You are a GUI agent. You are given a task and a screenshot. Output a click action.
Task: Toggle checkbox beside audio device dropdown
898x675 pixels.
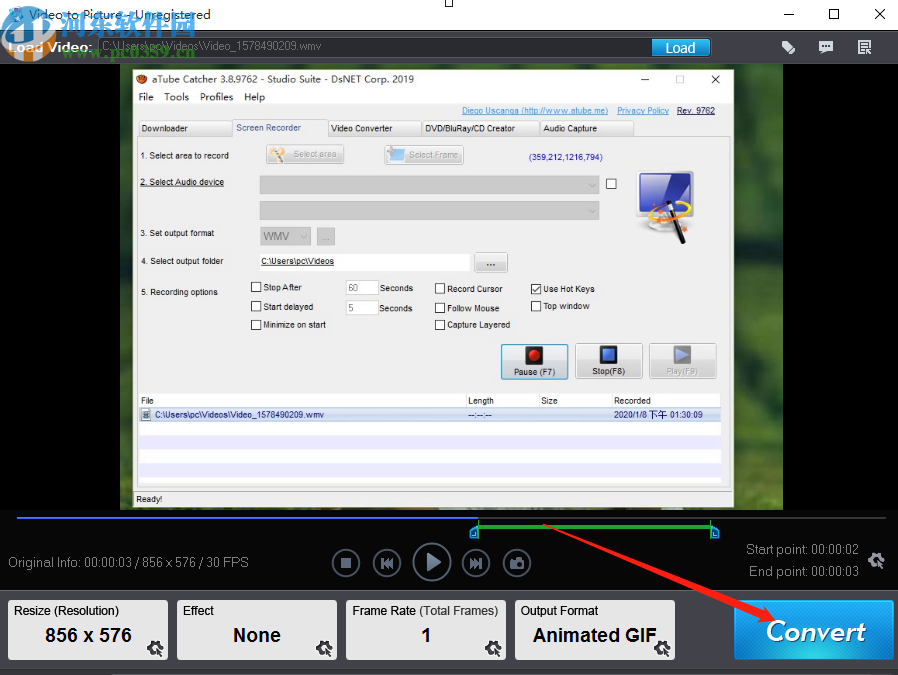pyautogui.click(x=612, y=184)
